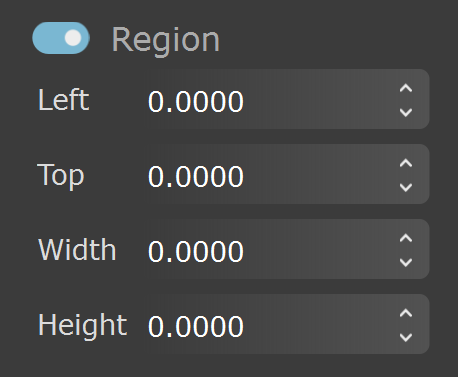Click the Width field label
This screenshot has height=377, width=458.
tap(77, 249)
